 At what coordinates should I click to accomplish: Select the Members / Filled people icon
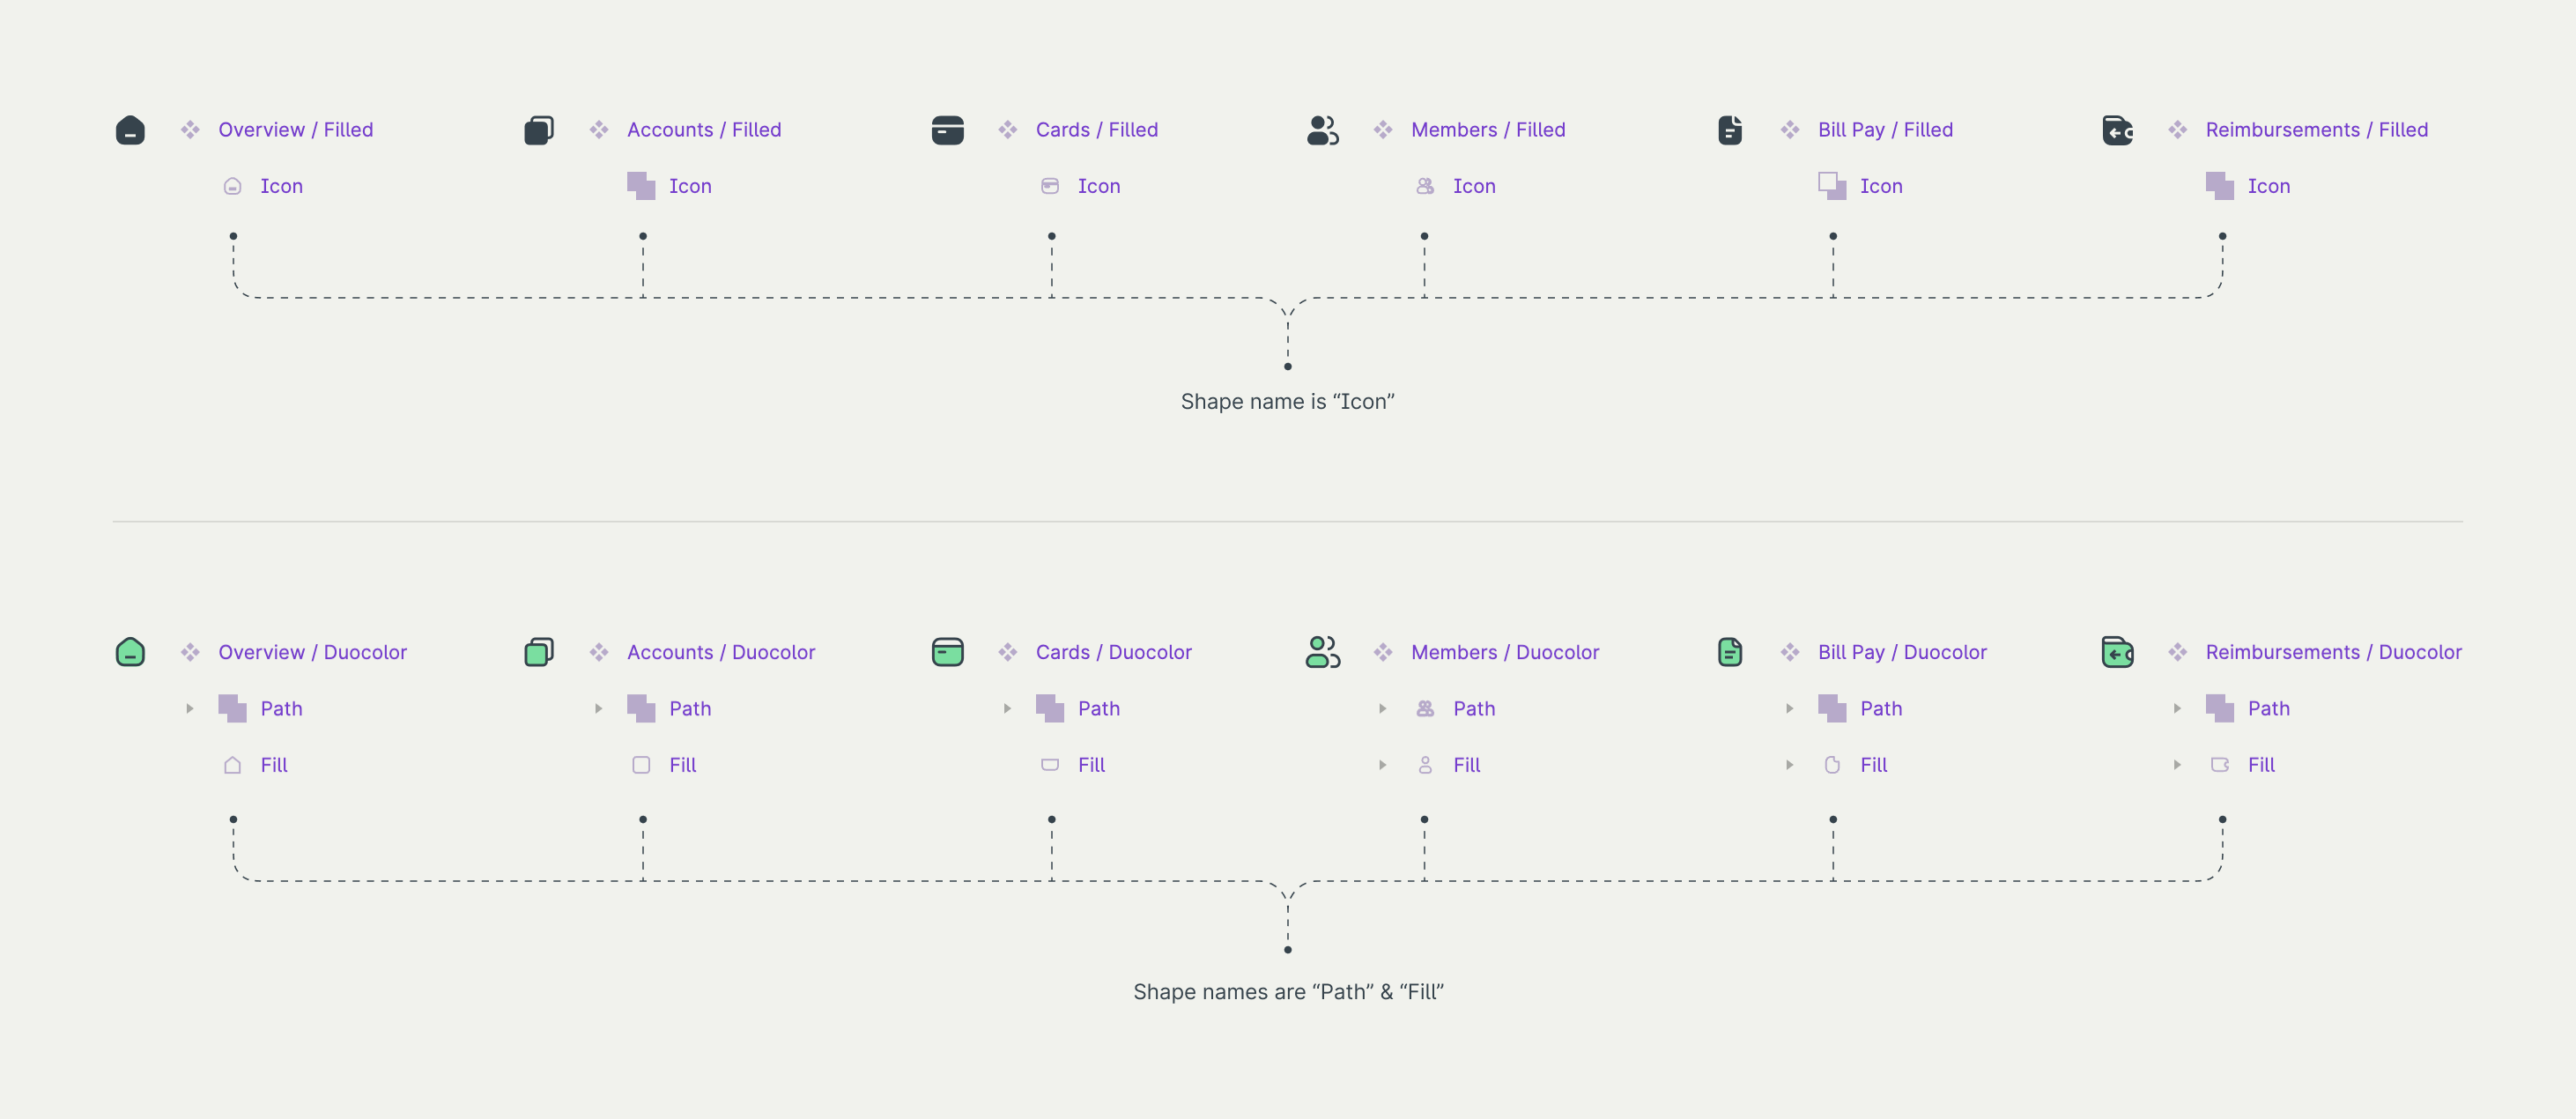1322,129
